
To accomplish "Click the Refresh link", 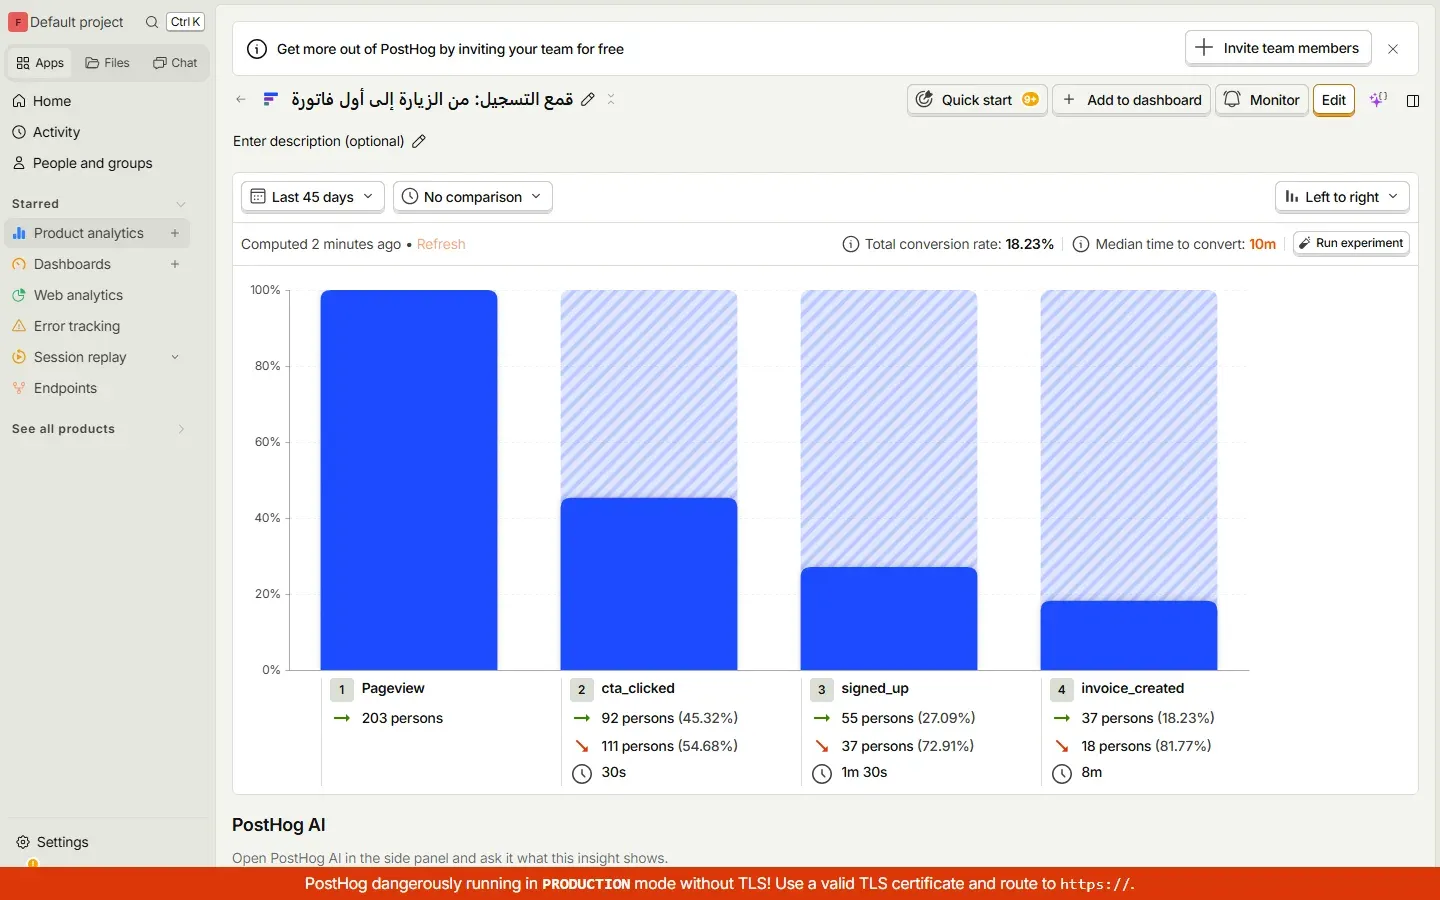I will point(441,244).
